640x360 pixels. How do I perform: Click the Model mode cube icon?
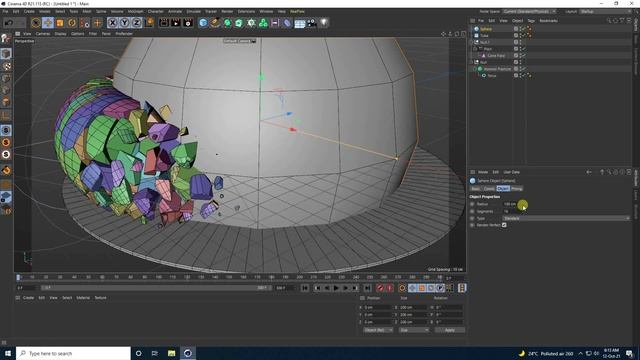point(6,53)
